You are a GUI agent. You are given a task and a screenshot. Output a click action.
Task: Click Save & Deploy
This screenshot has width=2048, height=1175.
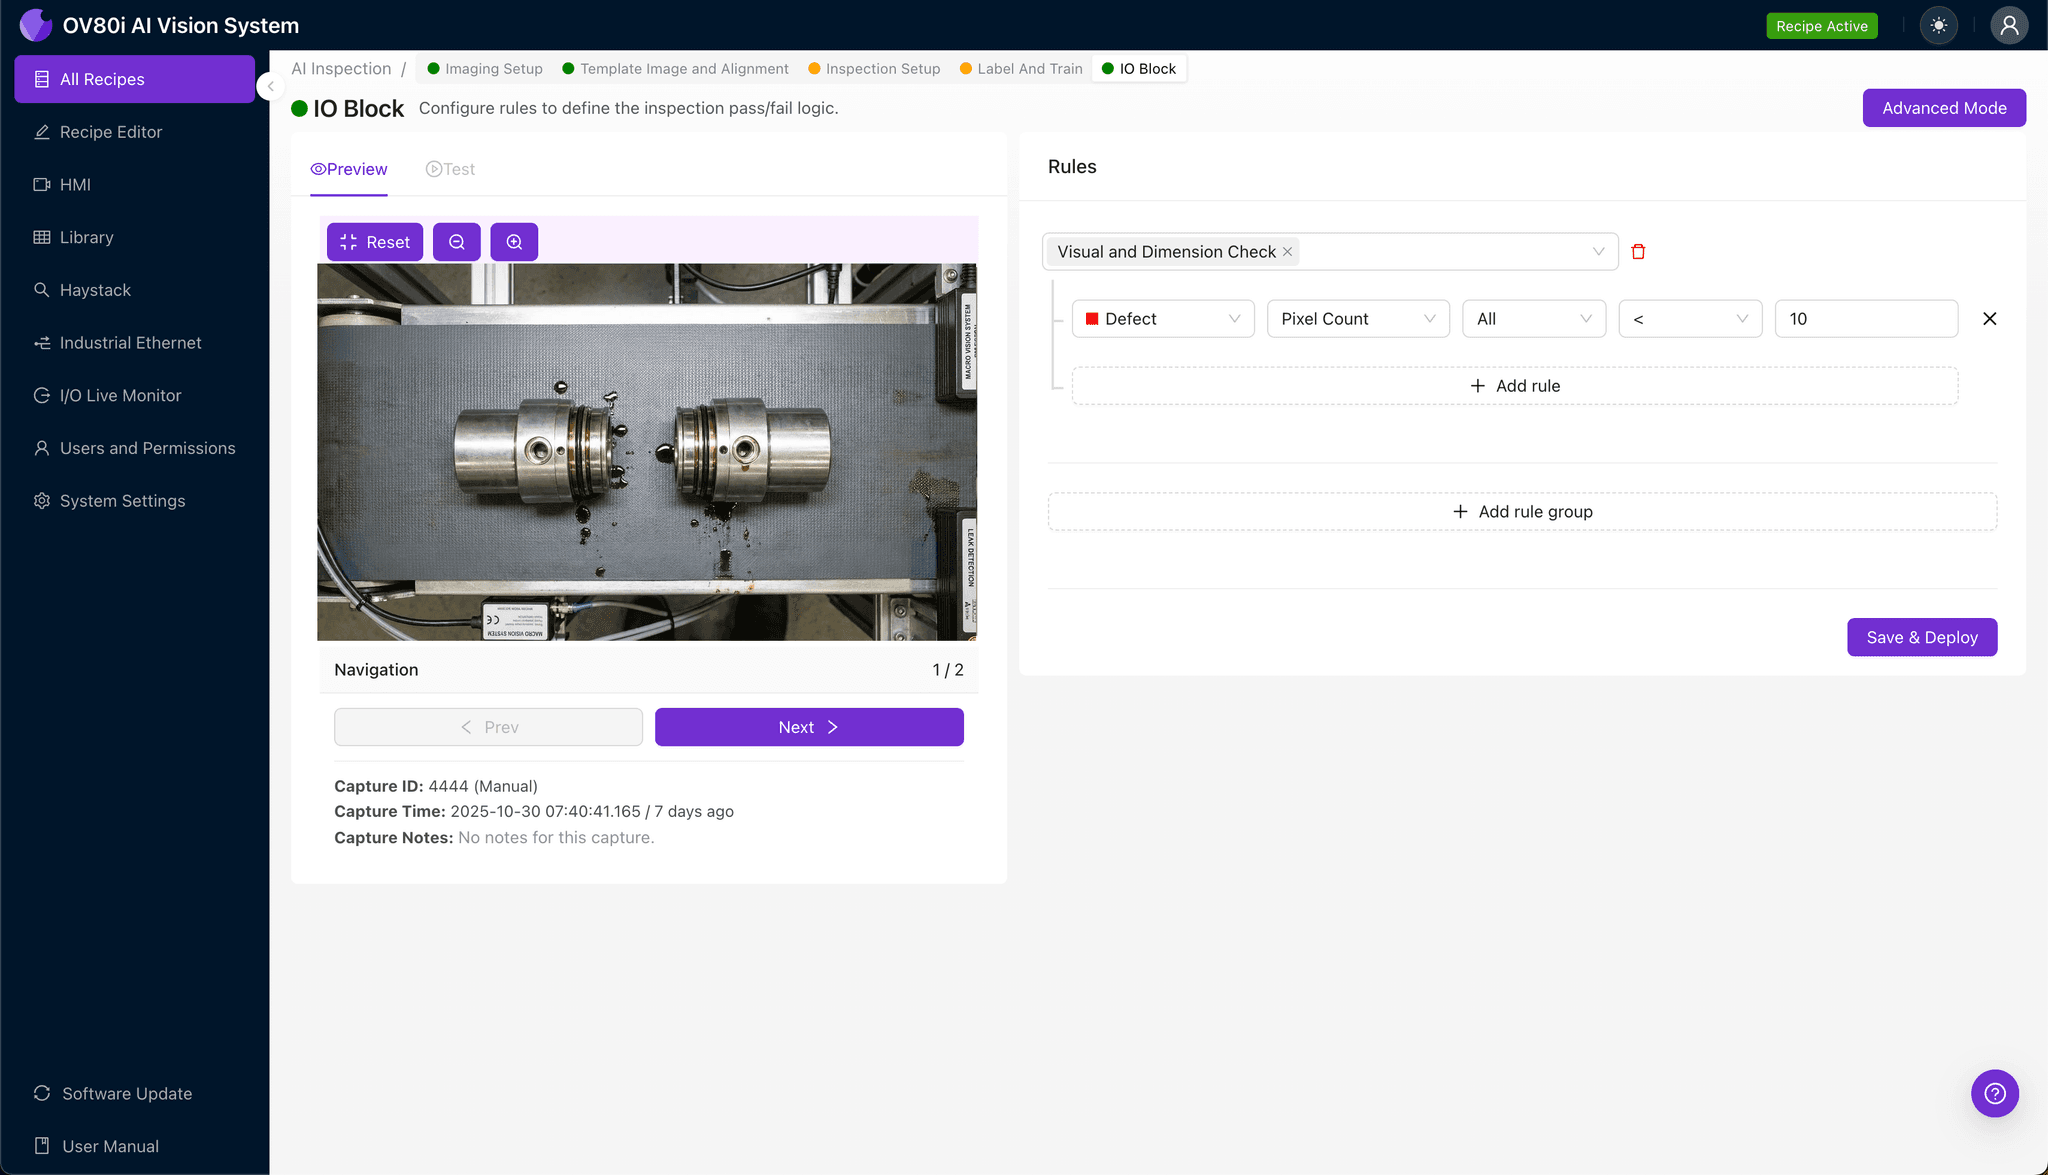pyautogui.click(x=1921, y=637)
